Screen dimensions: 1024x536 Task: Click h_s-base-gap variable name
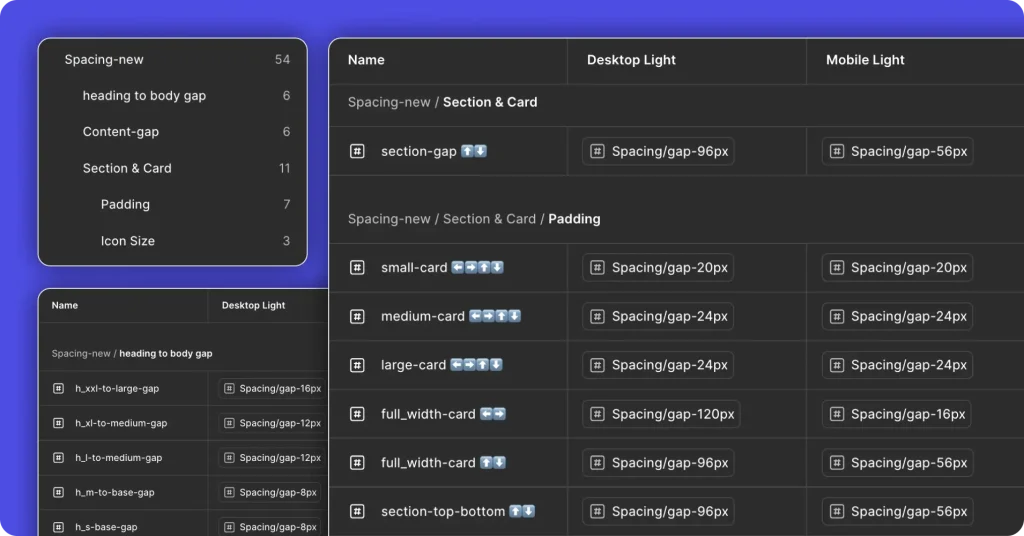pos(106,527)
